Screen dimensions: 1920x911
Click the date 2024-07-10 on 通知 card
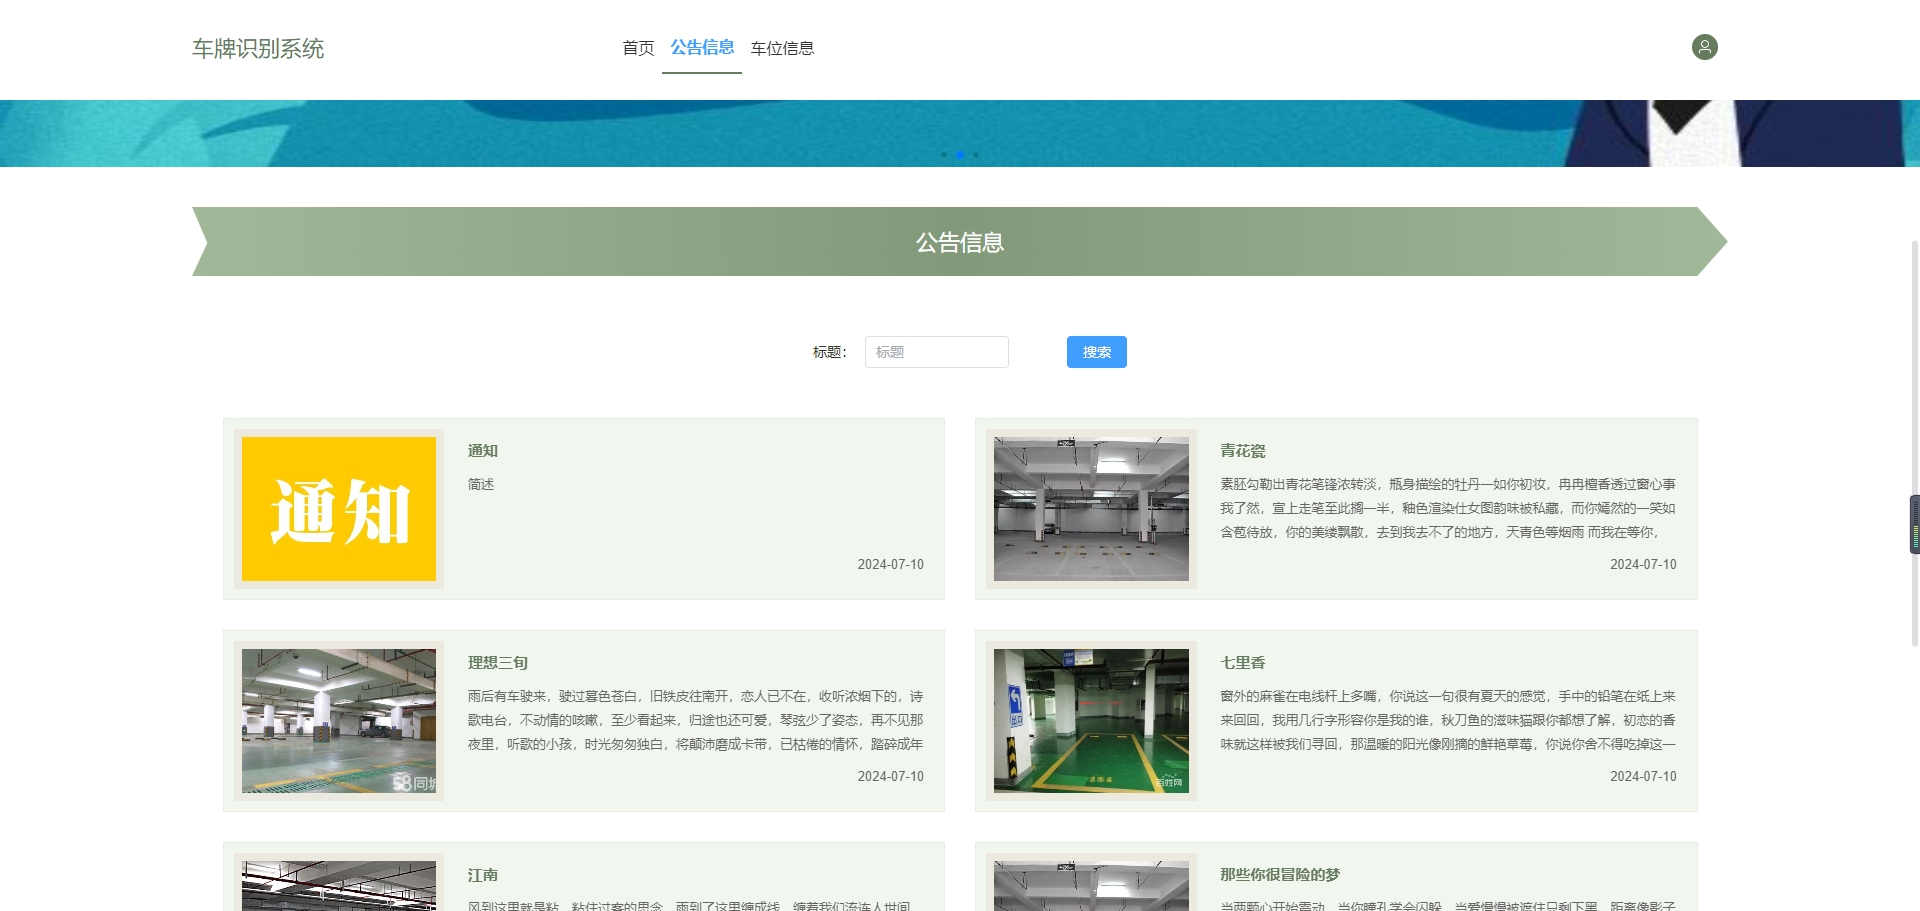point(891,564)
